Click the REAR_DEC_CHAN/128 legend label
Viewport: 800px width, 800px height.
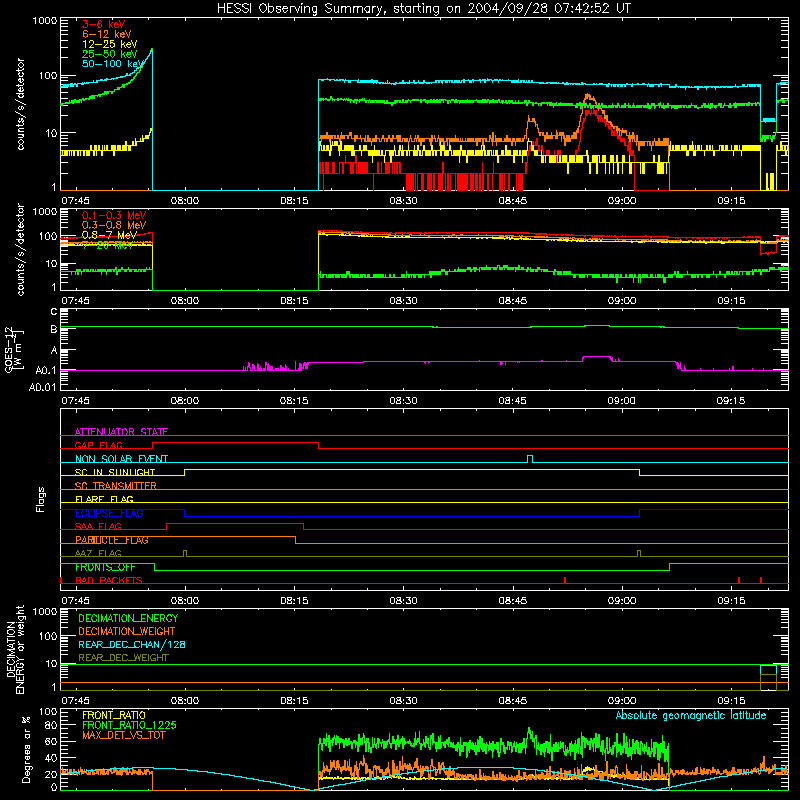(x=132, y=645)
